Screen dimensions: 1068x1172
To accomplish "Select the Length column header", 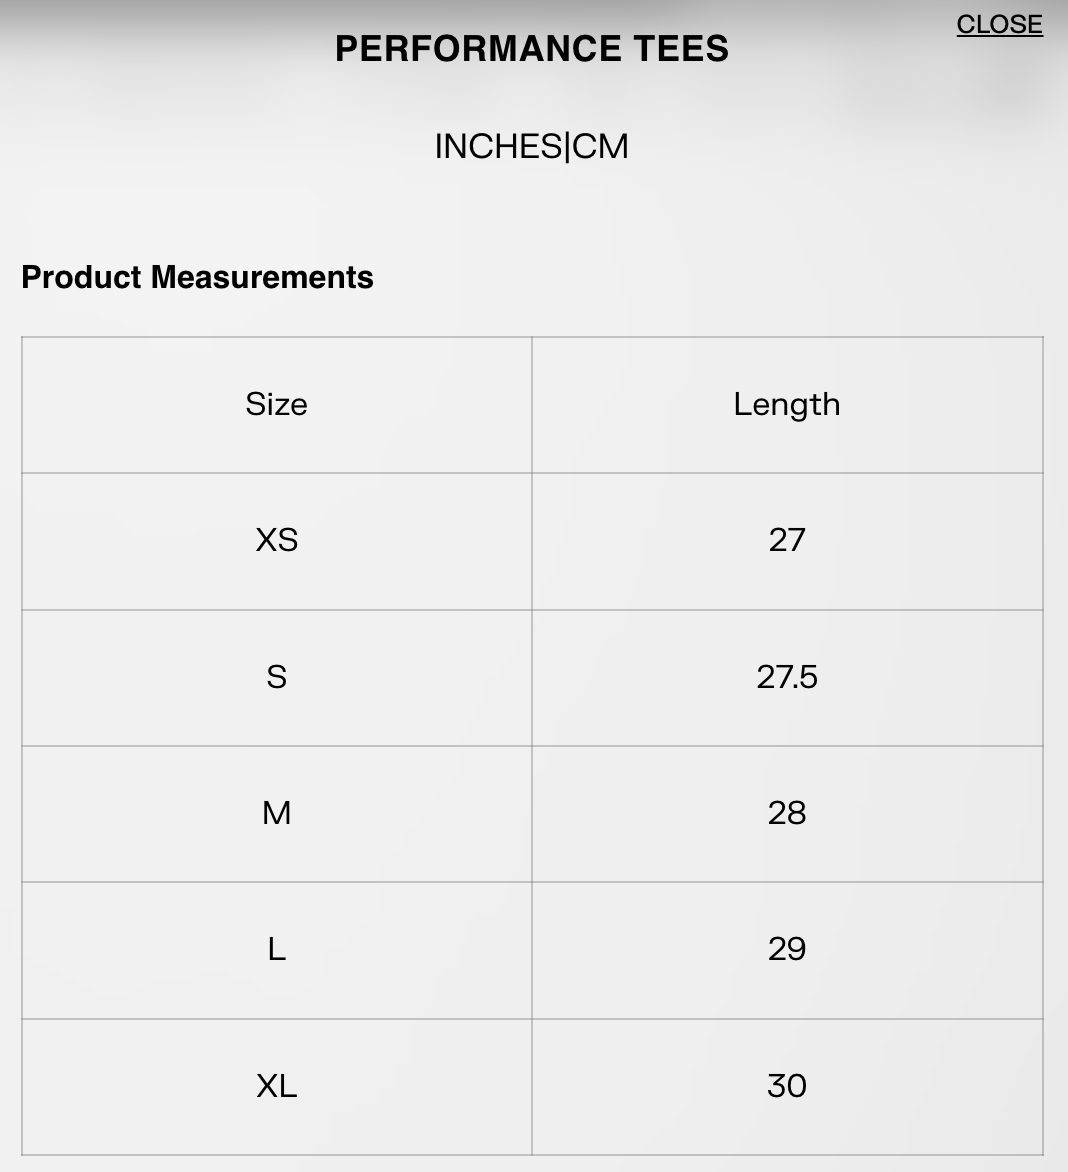I will coord(787,404).
